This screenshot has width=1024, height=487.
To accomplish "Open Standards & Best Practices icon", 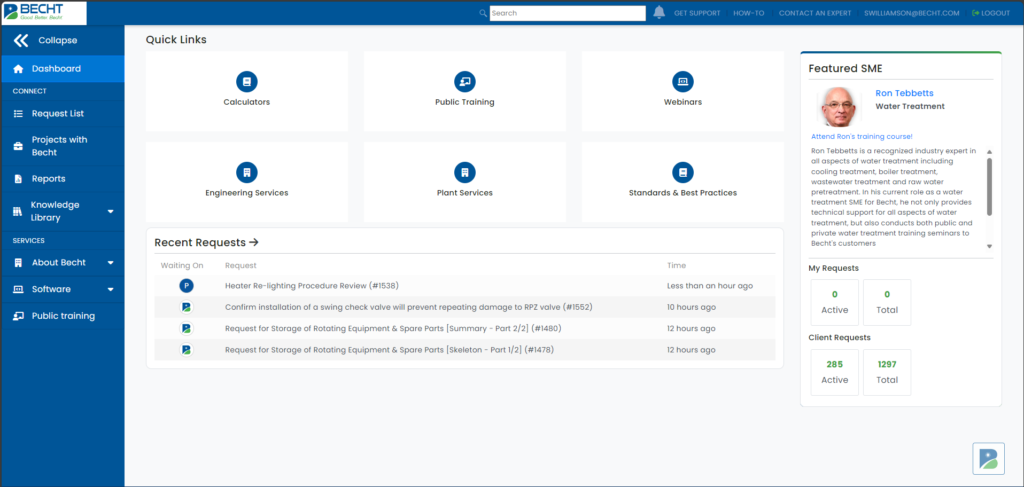I will click(x=682, y=172).
